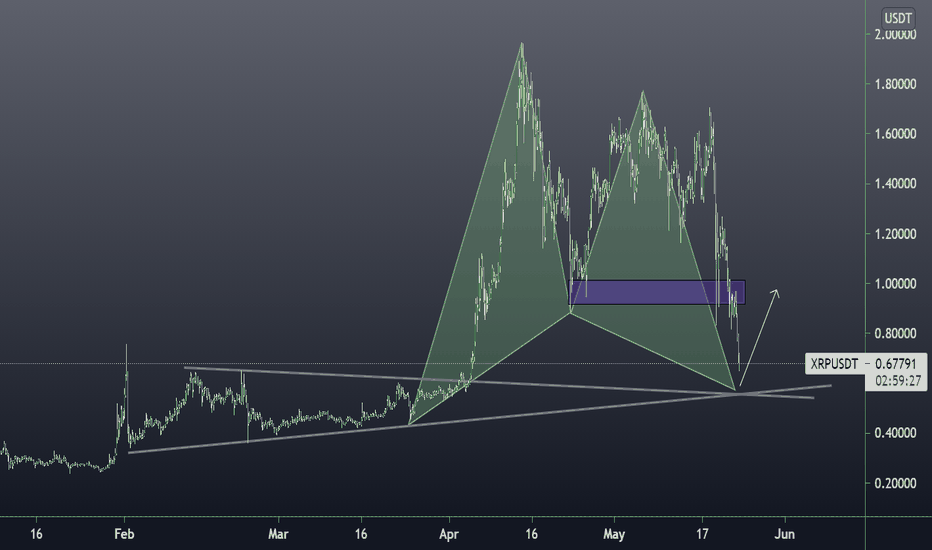Click the 1.20000 price axis label
The image size is (932, 550).
895,234
